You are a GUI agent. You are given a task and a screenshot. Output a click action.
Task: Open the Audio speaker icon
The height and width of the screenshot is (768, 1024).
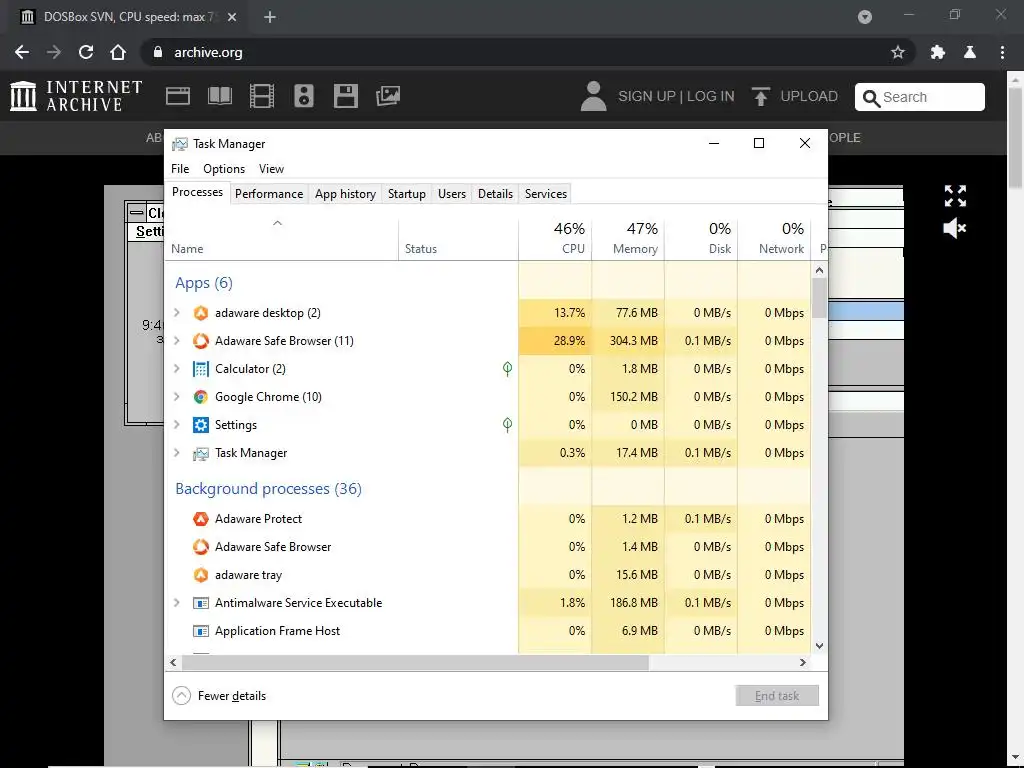tap(304, 96)
